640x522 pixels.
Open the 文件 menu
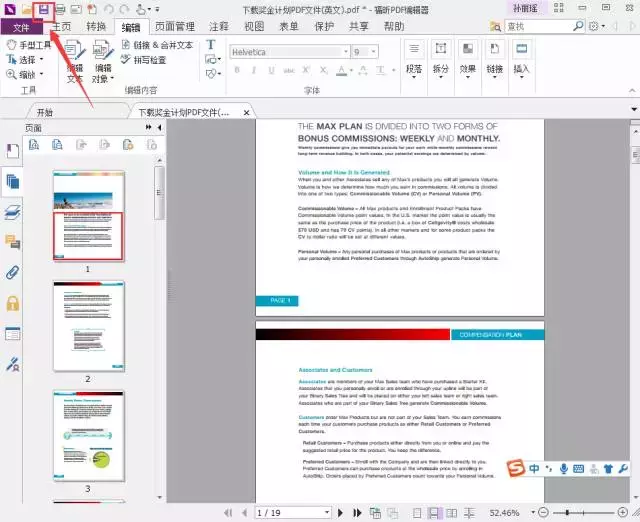coord(21,27)
